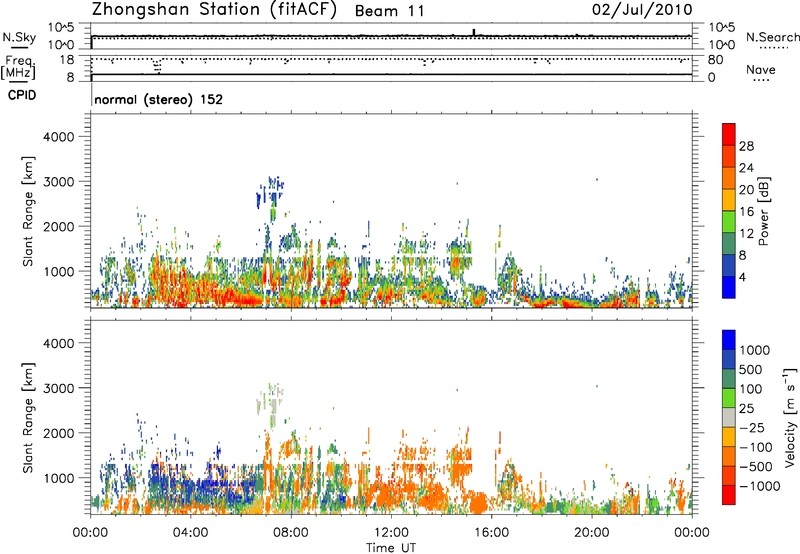Screen dimensions: 800x554
Task: Click the Time UT axis title
Action: tap(391, 548)
